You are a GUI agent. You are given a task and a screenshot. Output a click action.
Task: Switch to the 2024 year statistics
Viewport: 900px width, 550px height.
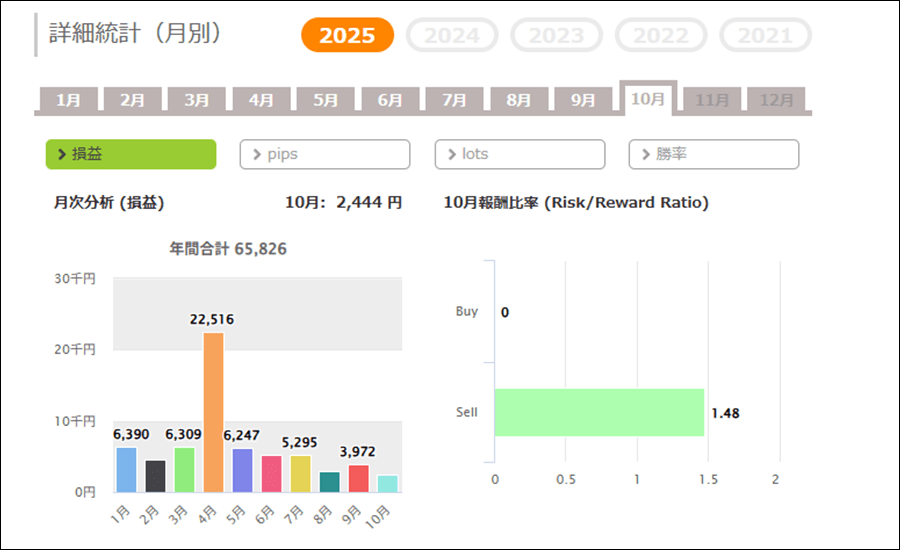(451, 36)
